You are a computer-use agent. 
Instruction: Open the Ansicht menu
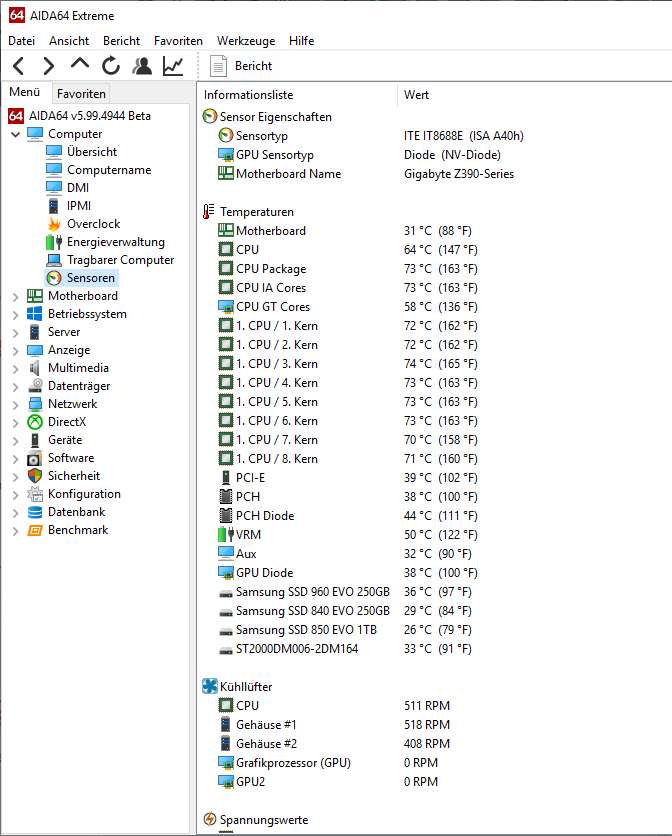tap(69, 41)
